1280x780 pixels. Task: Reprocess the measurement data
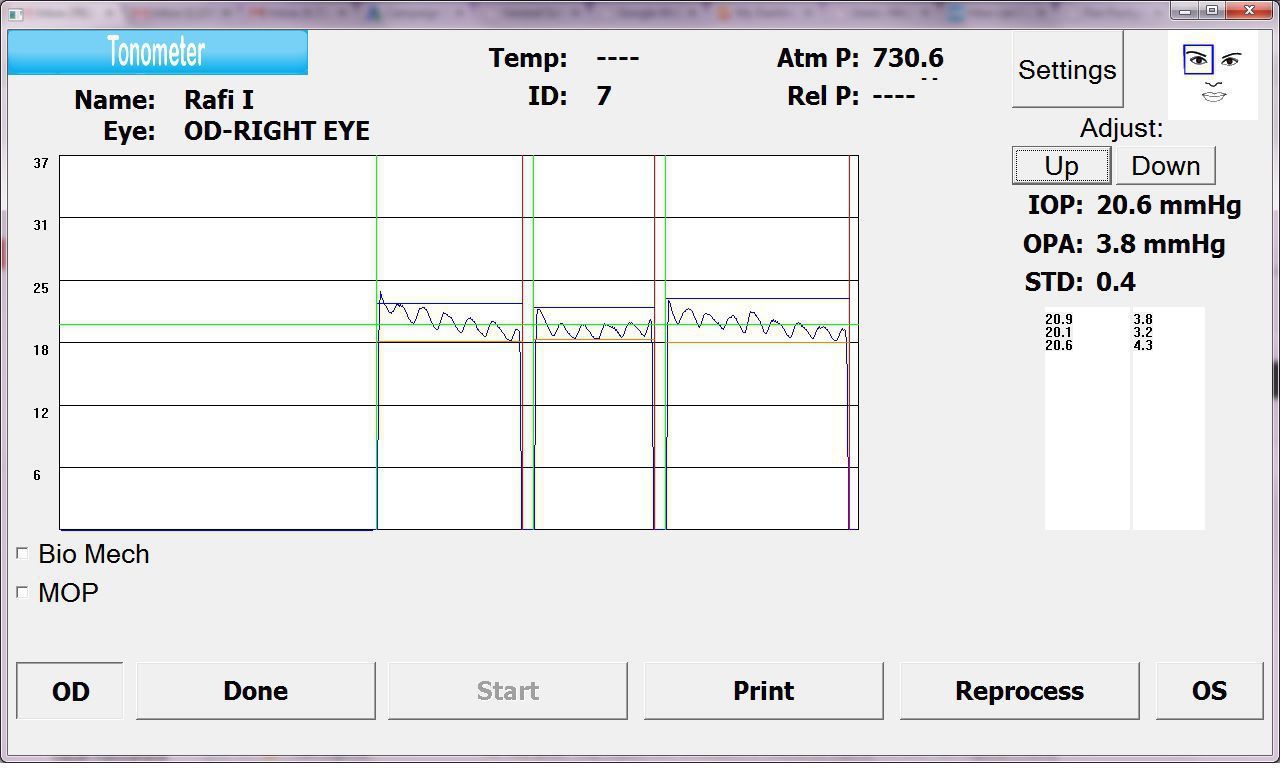click(1019, 691)
